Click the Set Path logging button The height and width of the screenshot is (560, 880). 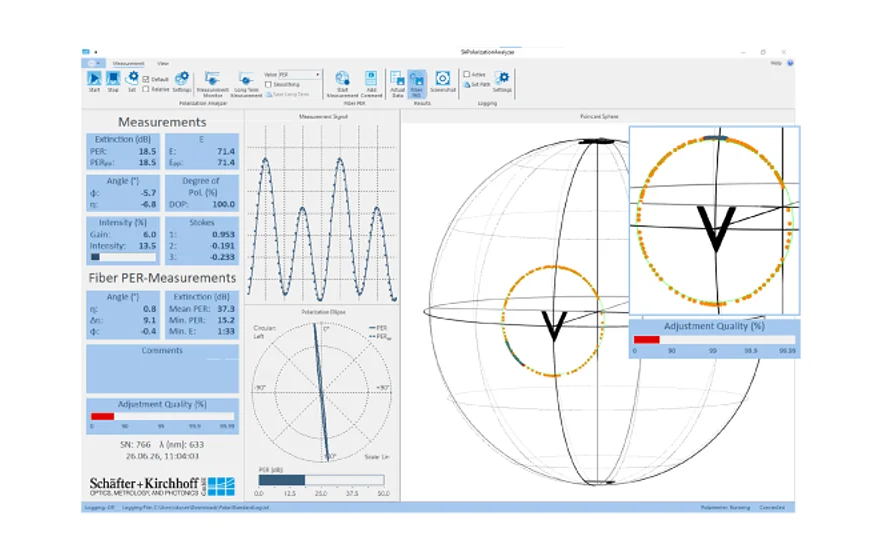(476, 85)
